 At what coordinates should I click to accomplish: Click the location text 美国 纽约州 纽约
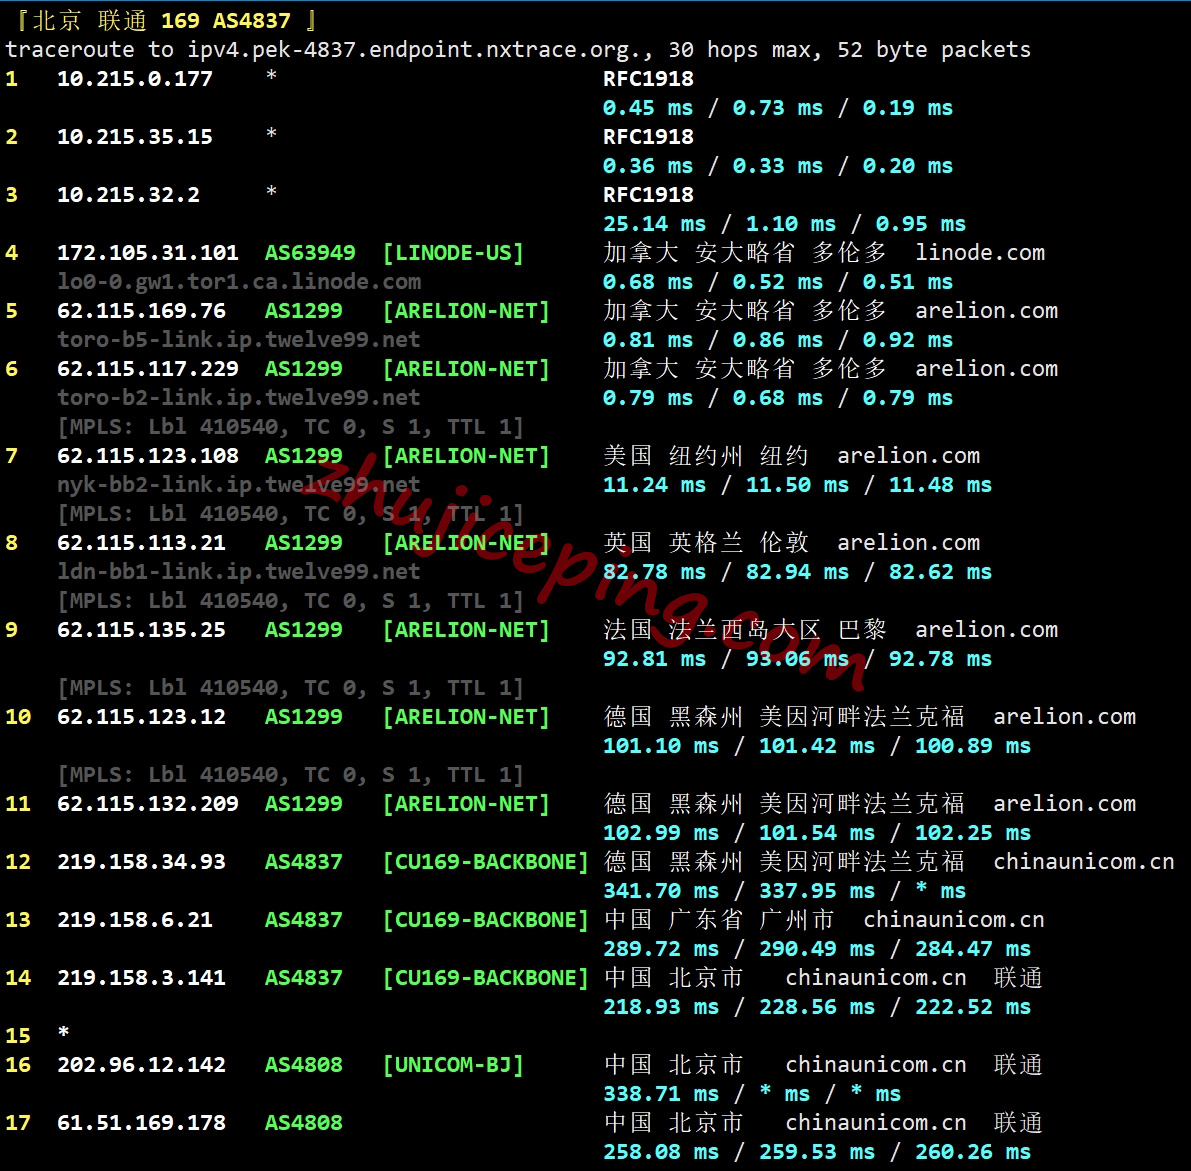706,456
